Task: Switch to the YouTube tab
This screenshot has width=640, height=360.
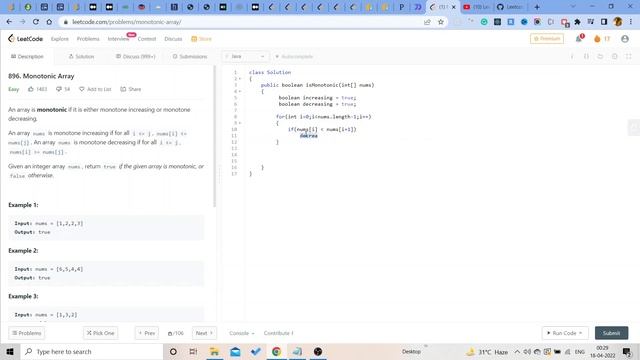Action: click(476, 7)
